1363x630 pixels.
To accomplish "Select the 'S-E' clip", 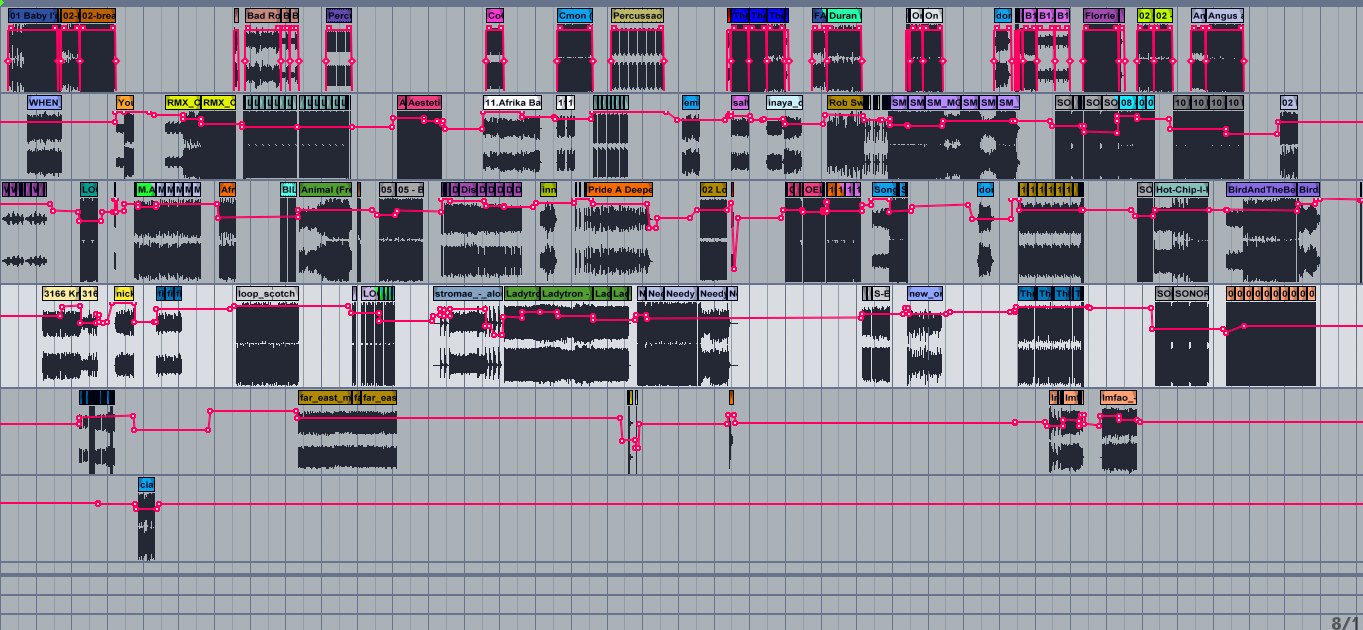I will pos(880,294).
